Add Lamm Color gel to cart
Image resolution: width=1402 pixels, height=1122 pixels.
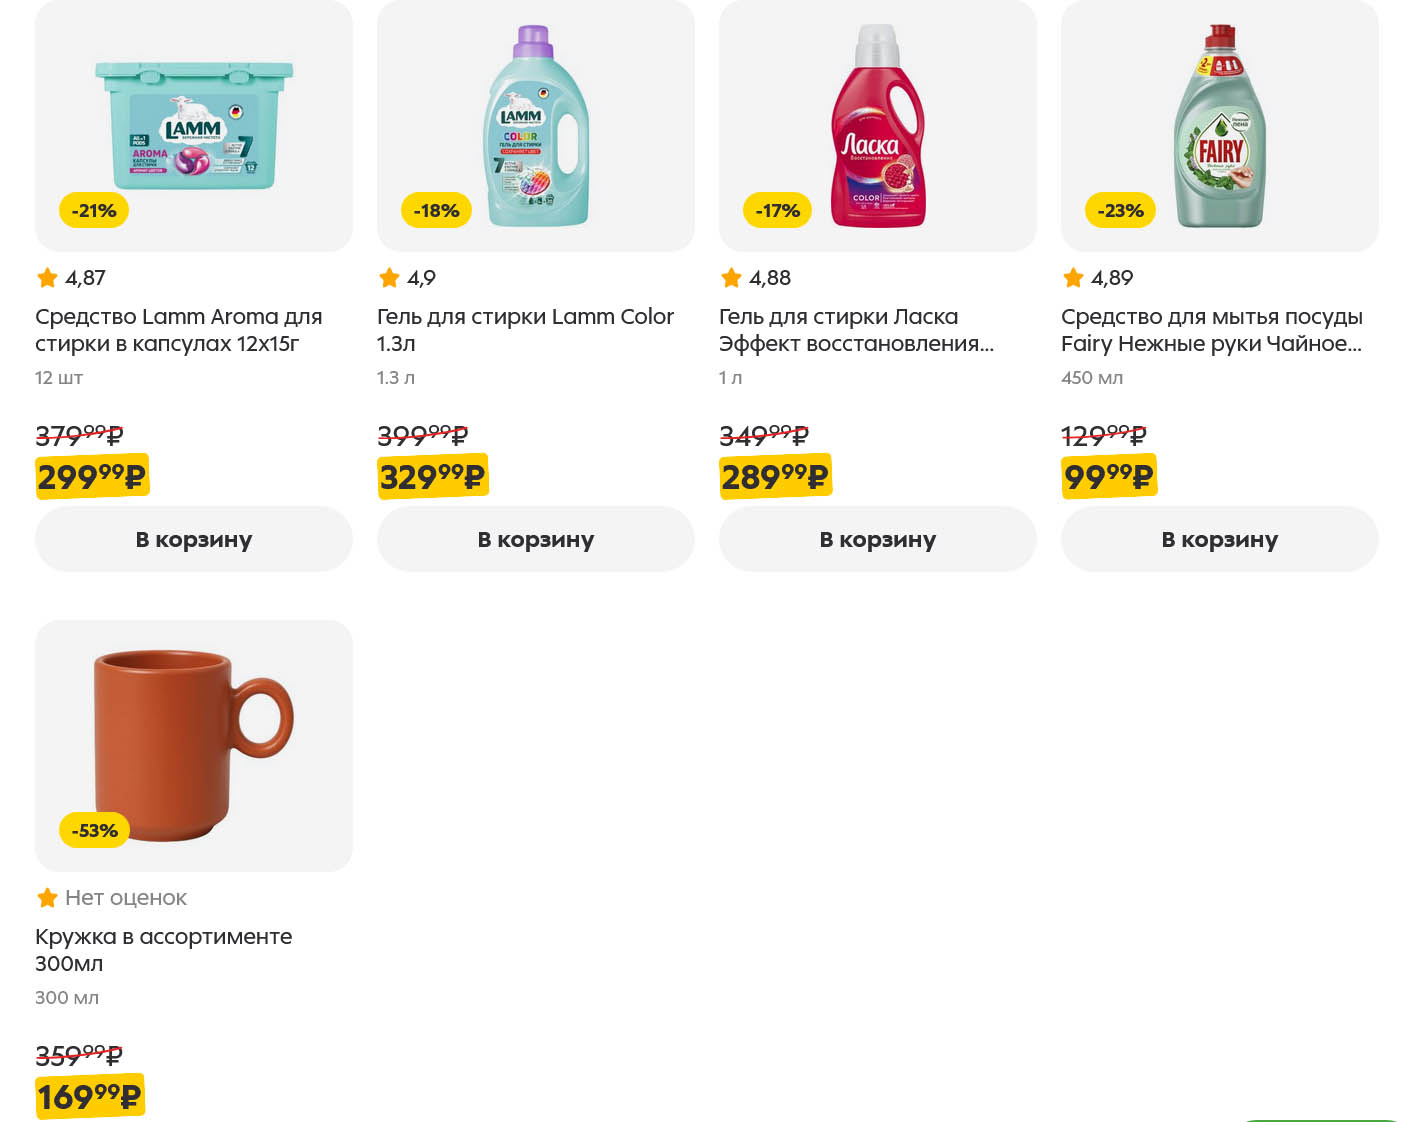click(x=536, y=539)
